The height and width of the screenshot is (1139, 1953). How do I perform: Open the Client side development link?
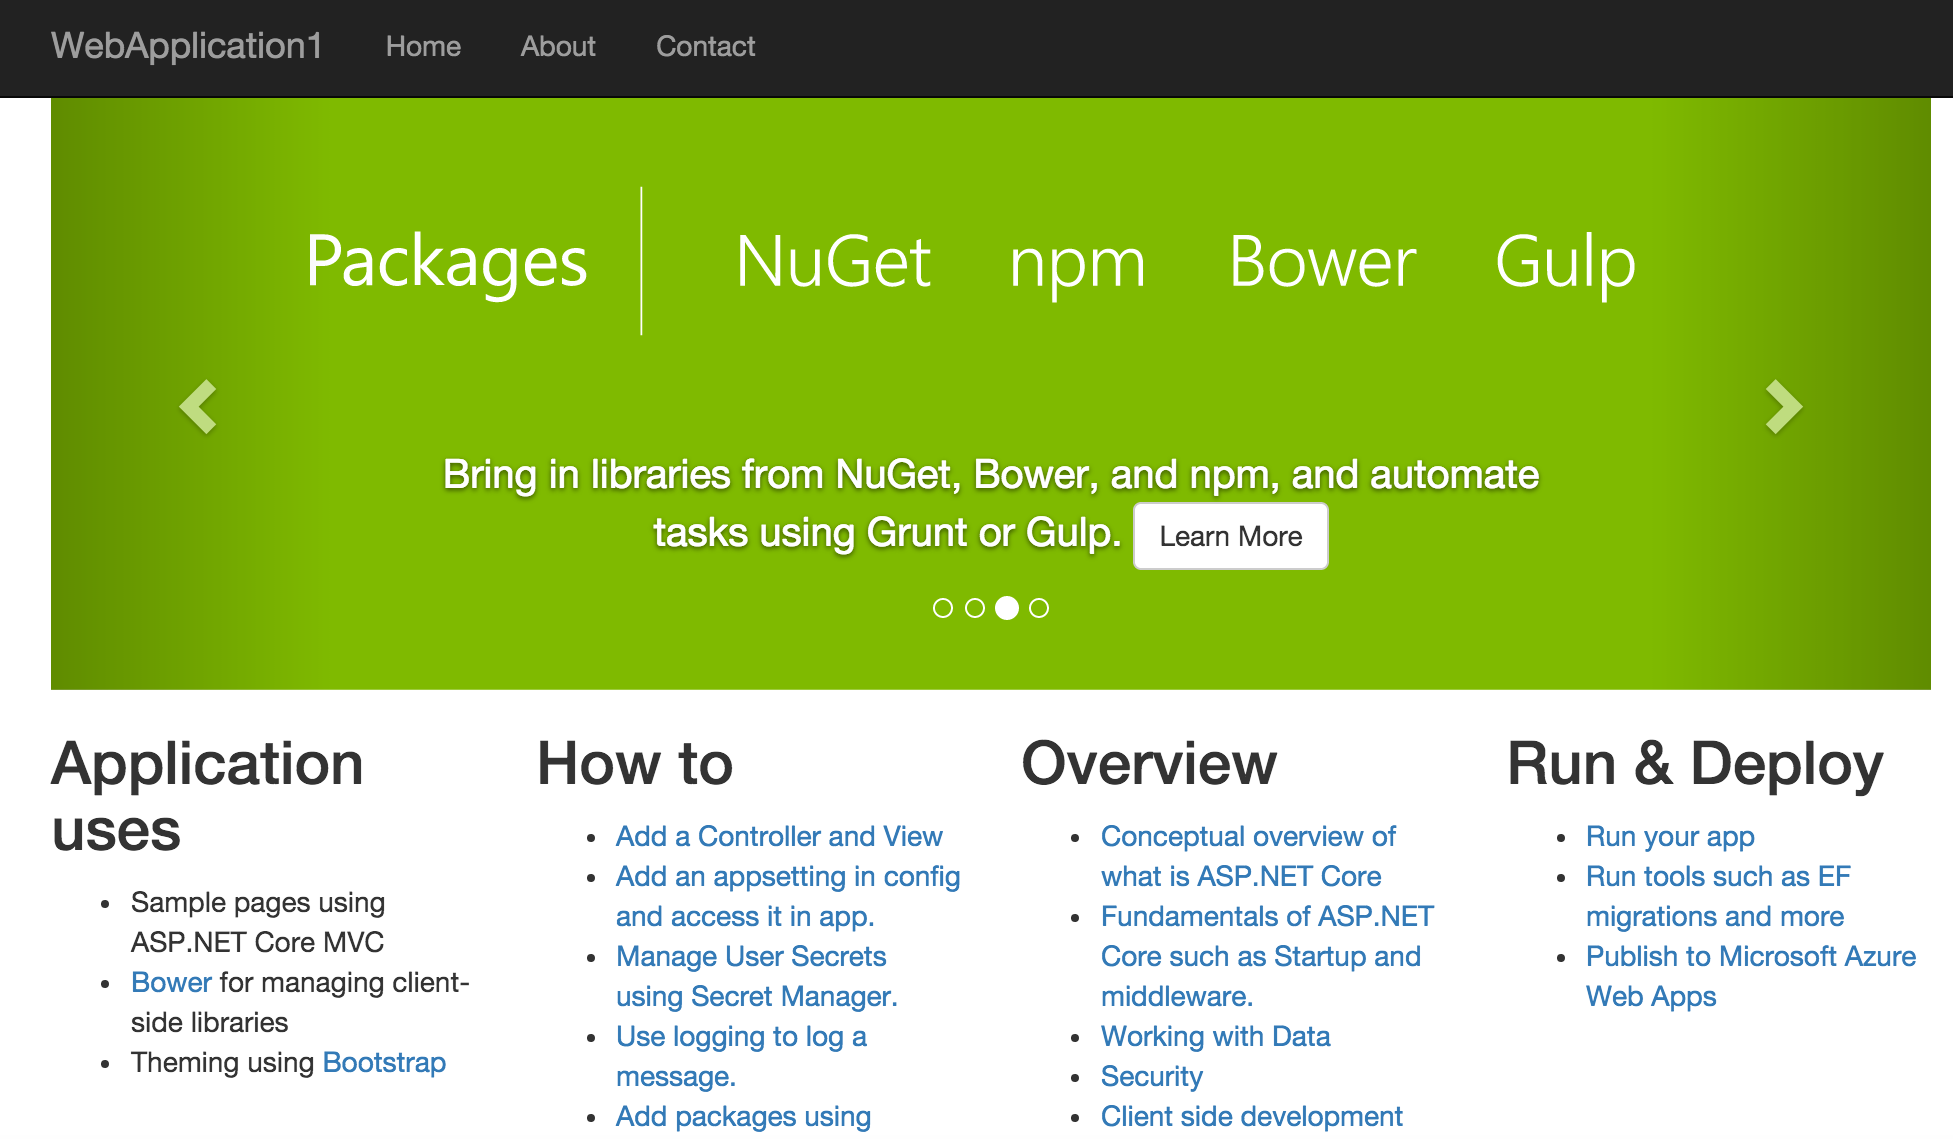coord(1251,1116)
